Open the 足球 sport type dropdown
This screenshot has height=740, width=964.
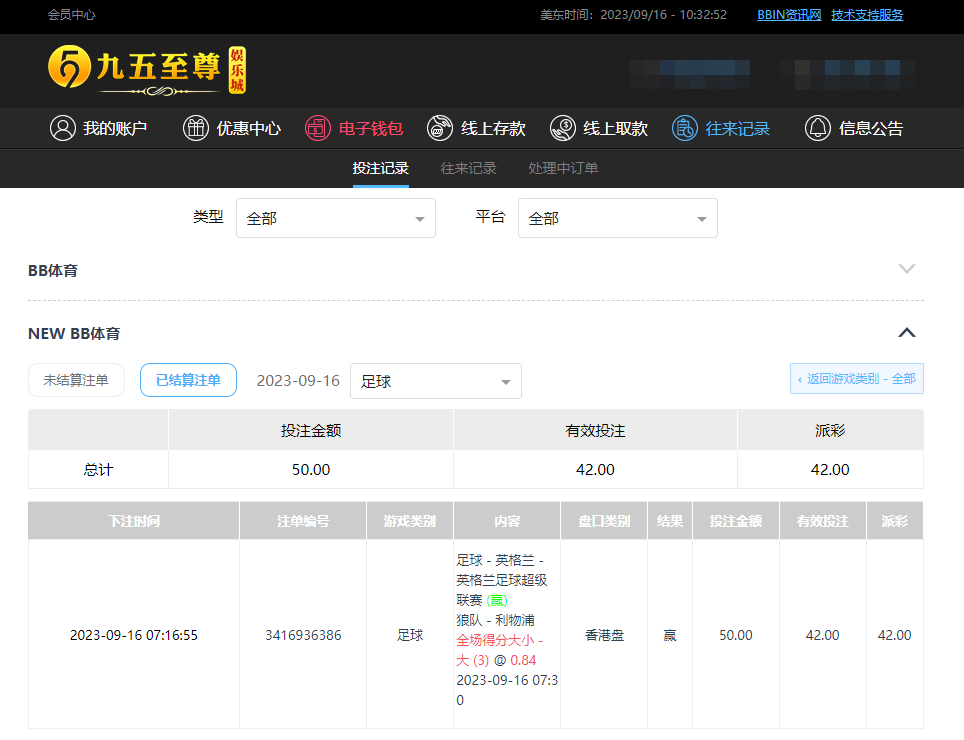(x=435, y=381)
